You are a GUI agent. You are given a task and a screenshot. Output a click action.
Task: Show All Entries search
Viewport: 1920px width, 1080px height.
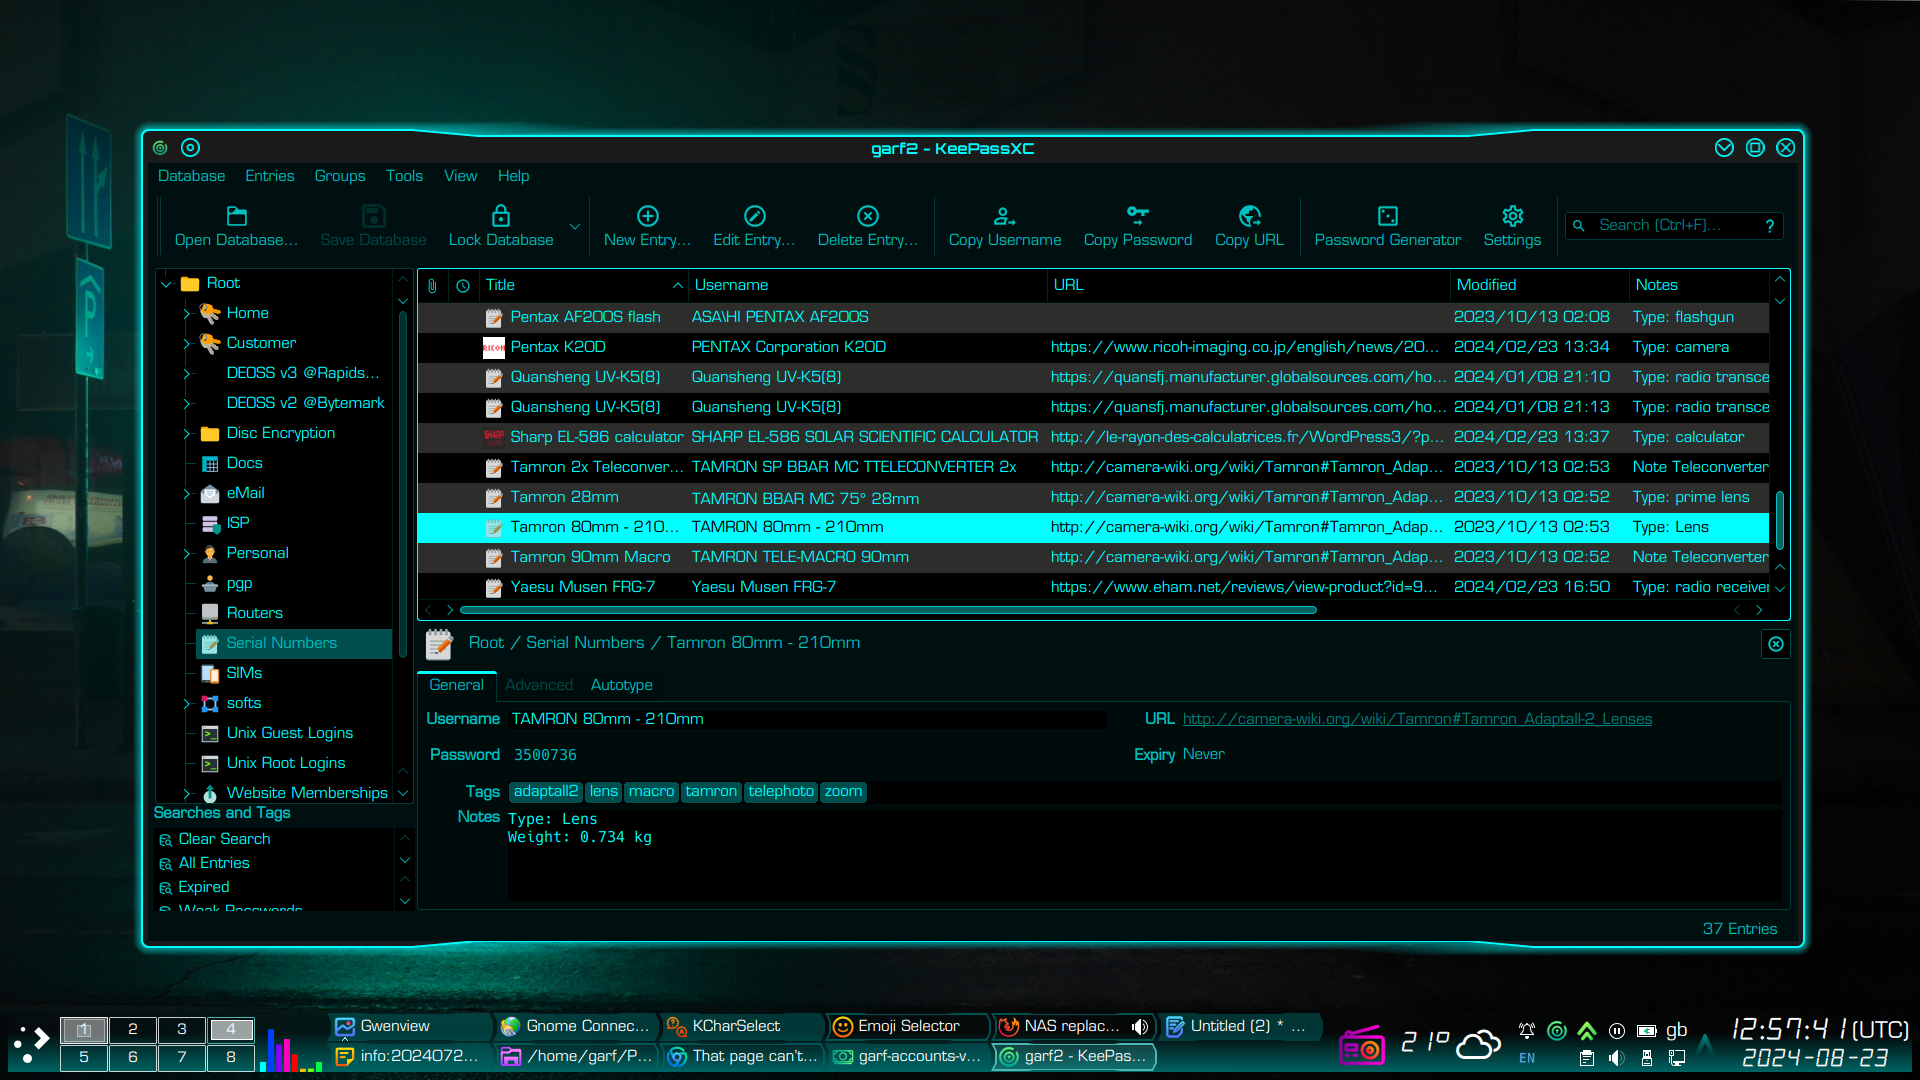point(214,863)
